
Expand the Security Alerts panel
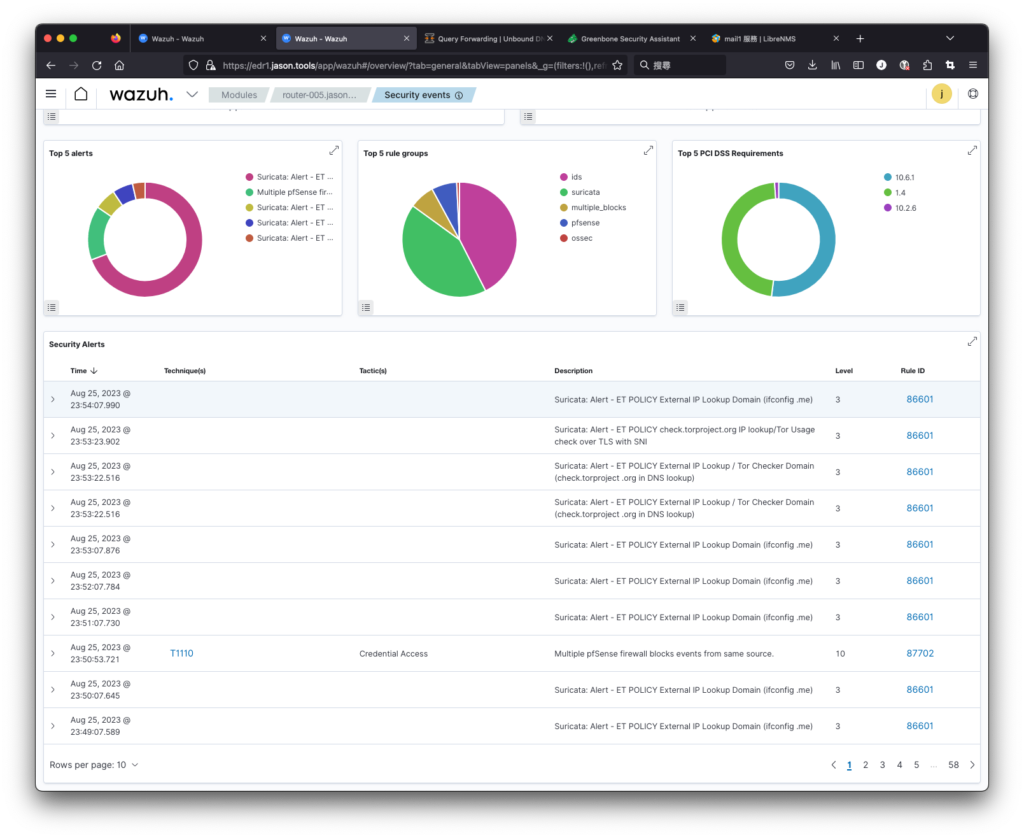[x=972, y=342]
